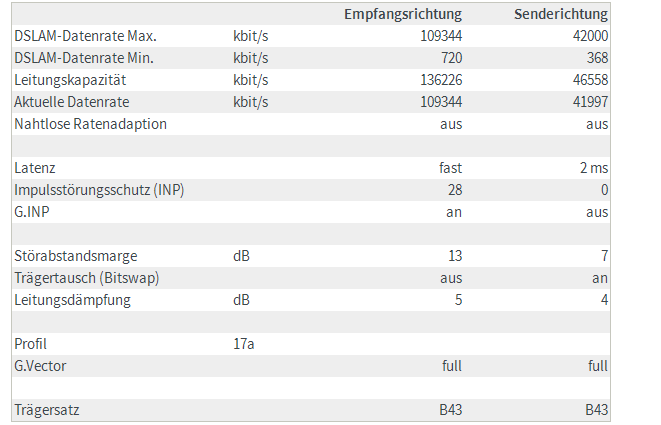This screenshot has width=661, height=425.
Task: Click the G.INP row label
Action: click(32, 212)
